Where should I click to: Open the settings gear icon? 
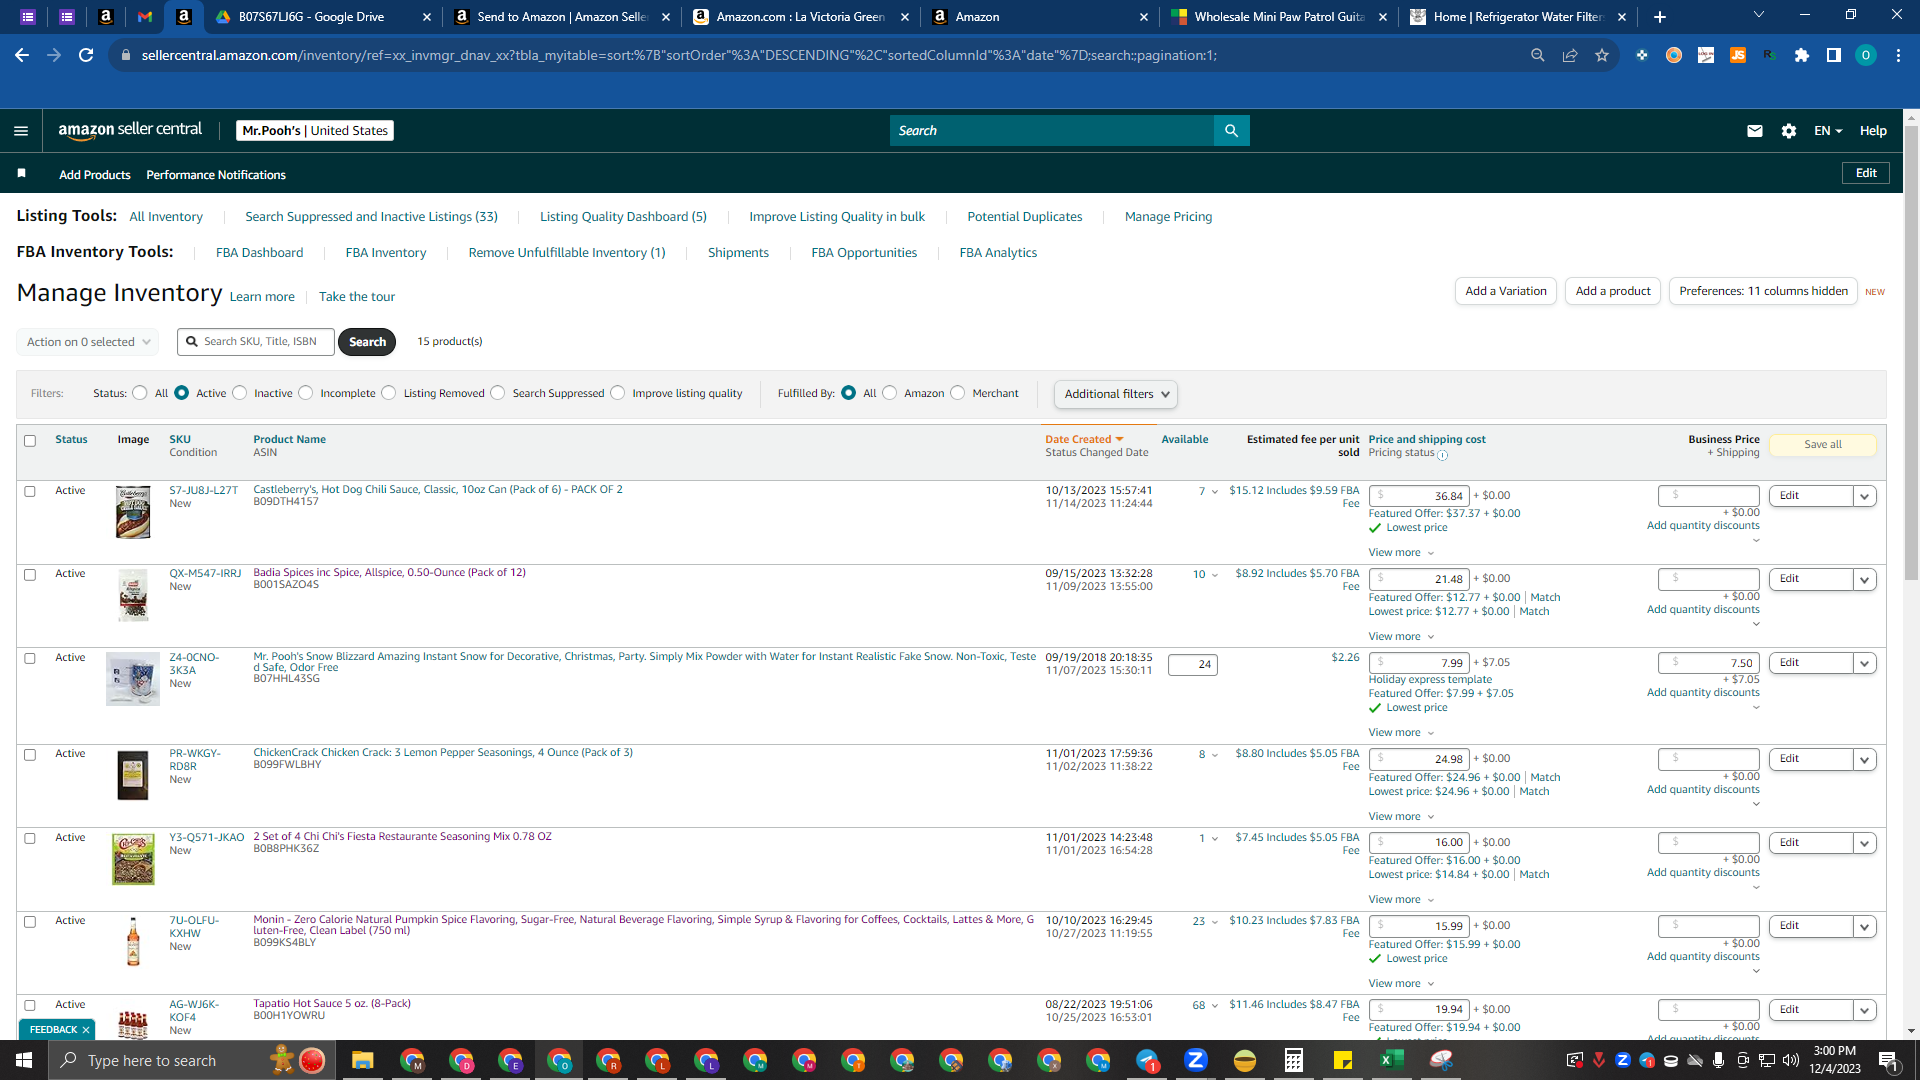click(x=1789, y=131)
